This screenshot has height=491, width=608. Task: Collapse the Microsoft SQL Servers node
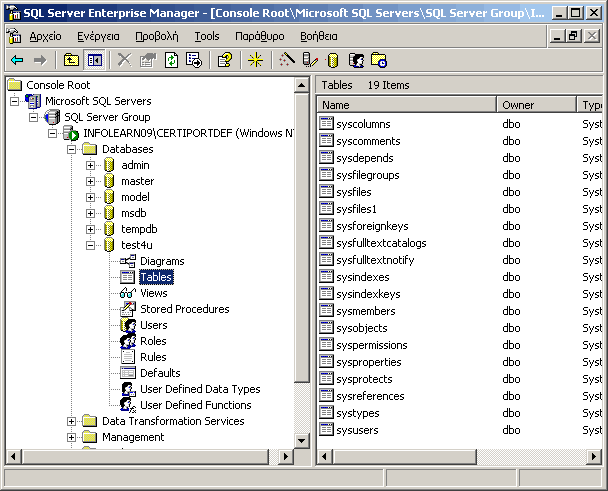pos(14,101)
